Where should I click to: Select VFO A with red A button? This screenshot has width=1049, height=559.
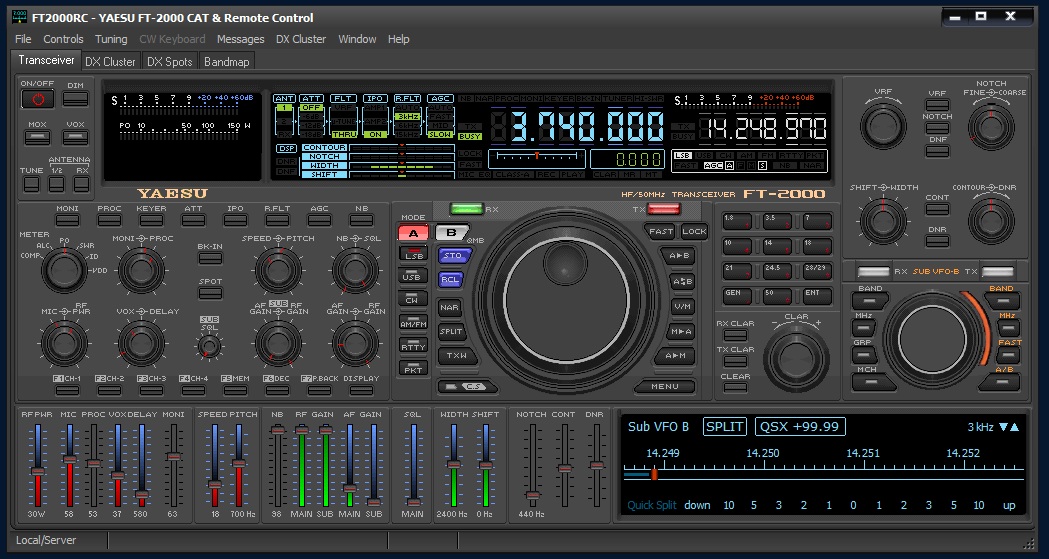coord(413,233)
